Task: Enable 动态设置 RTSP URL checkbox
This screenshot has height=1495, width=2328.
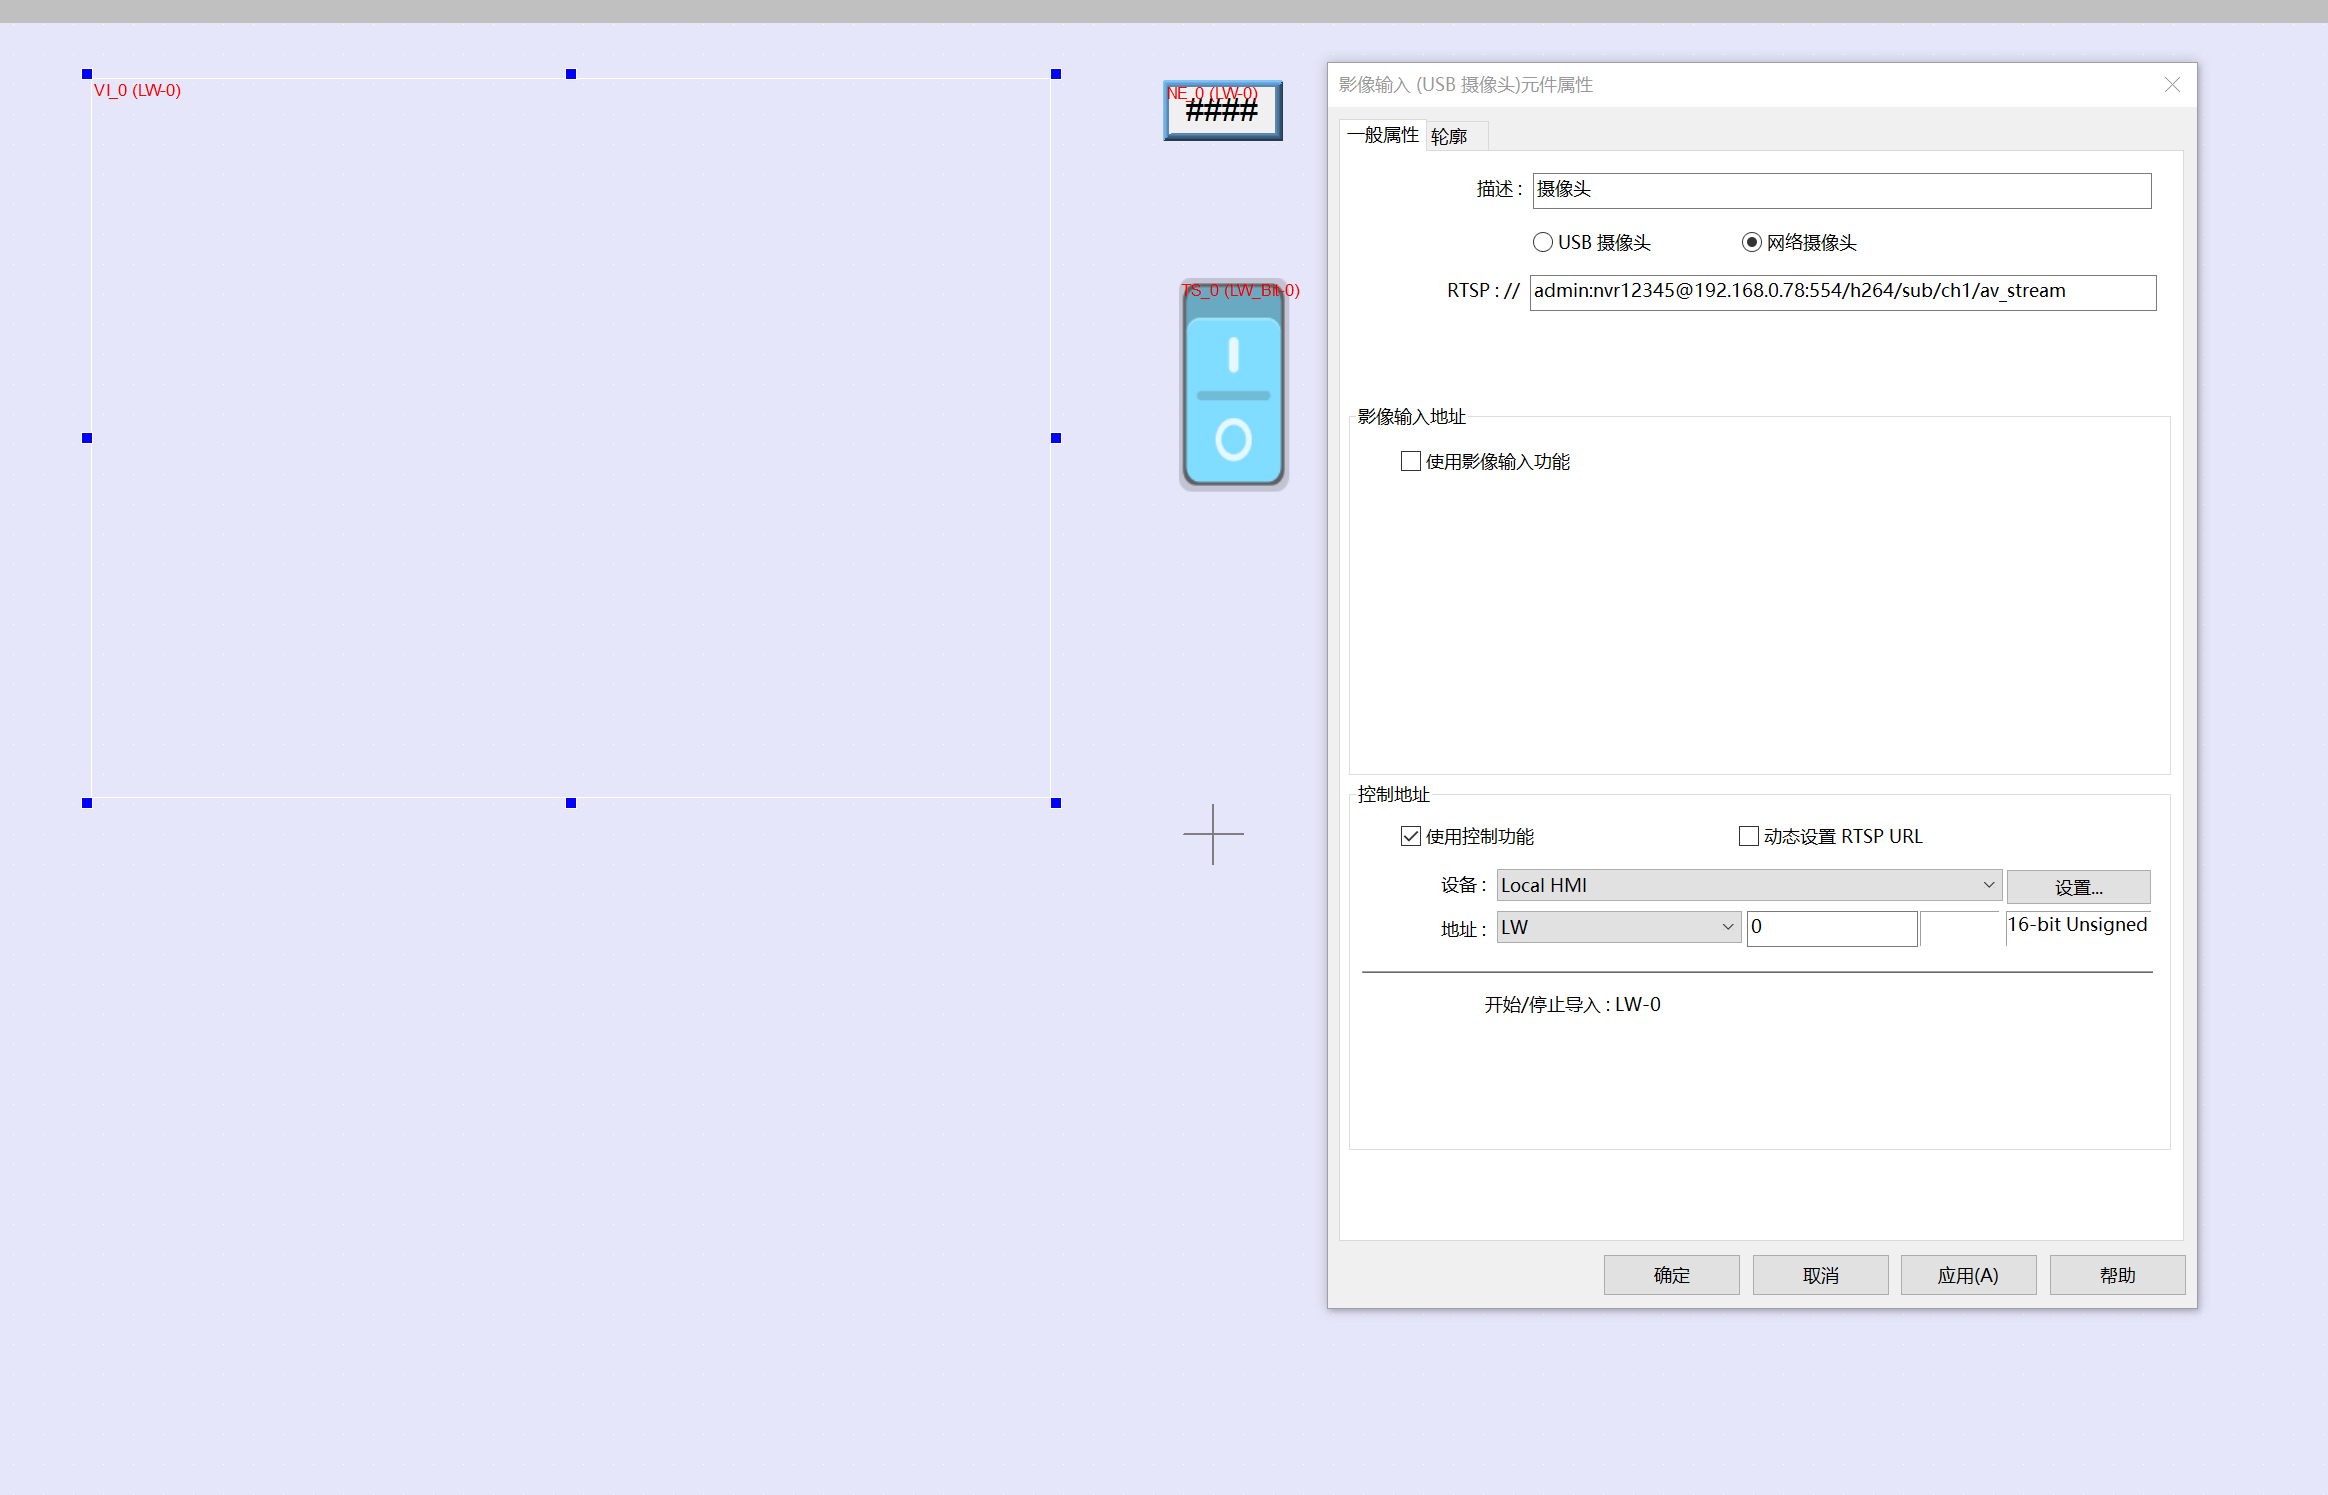Action: tap(1749, 836)
